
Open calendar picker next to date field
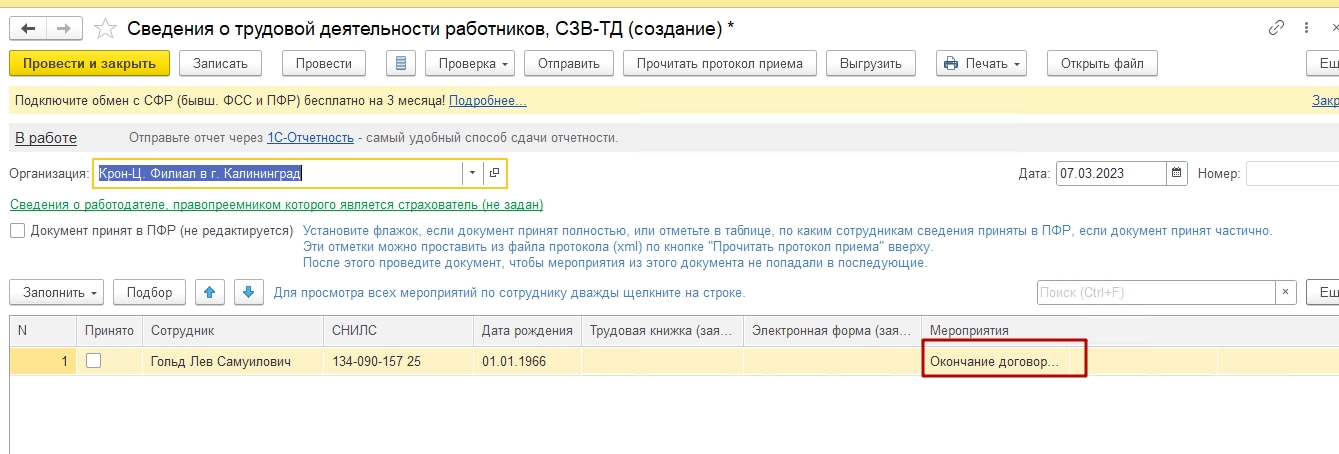coord(1177,173)
